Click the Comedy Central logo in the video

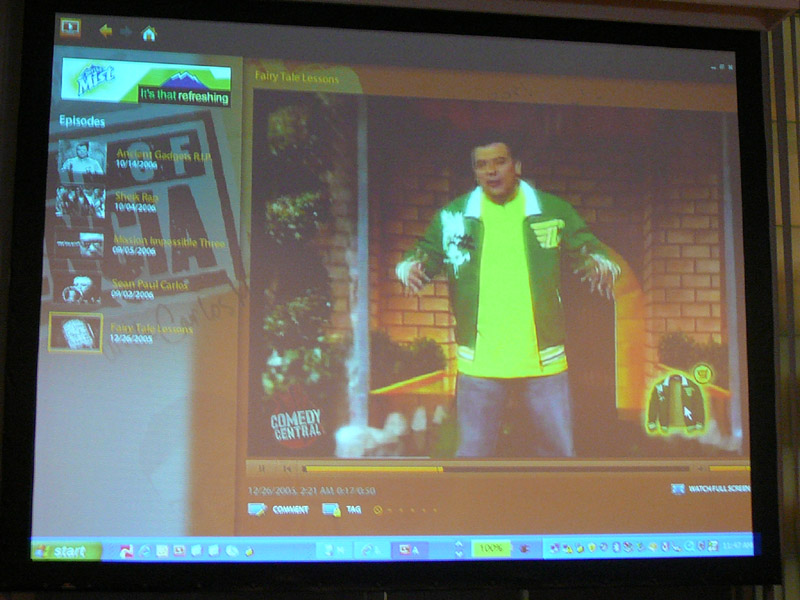296,424
